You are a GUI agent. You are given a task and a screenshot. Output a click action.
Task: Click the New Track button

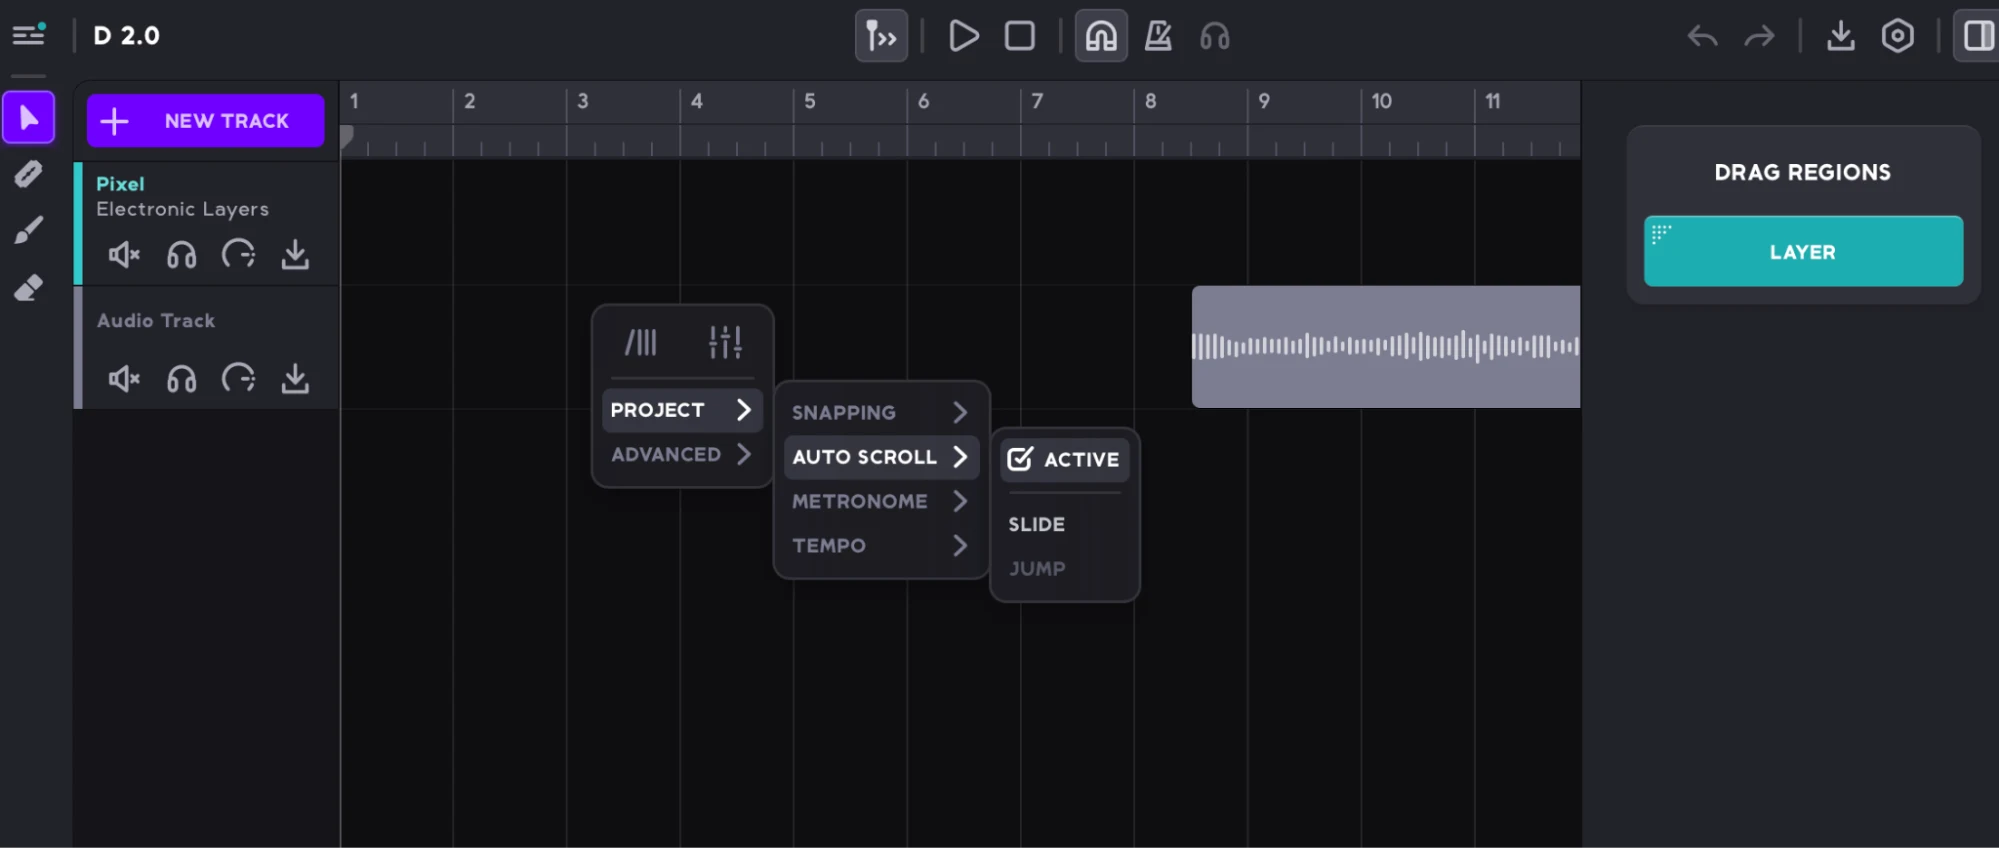tap(206, 121)
